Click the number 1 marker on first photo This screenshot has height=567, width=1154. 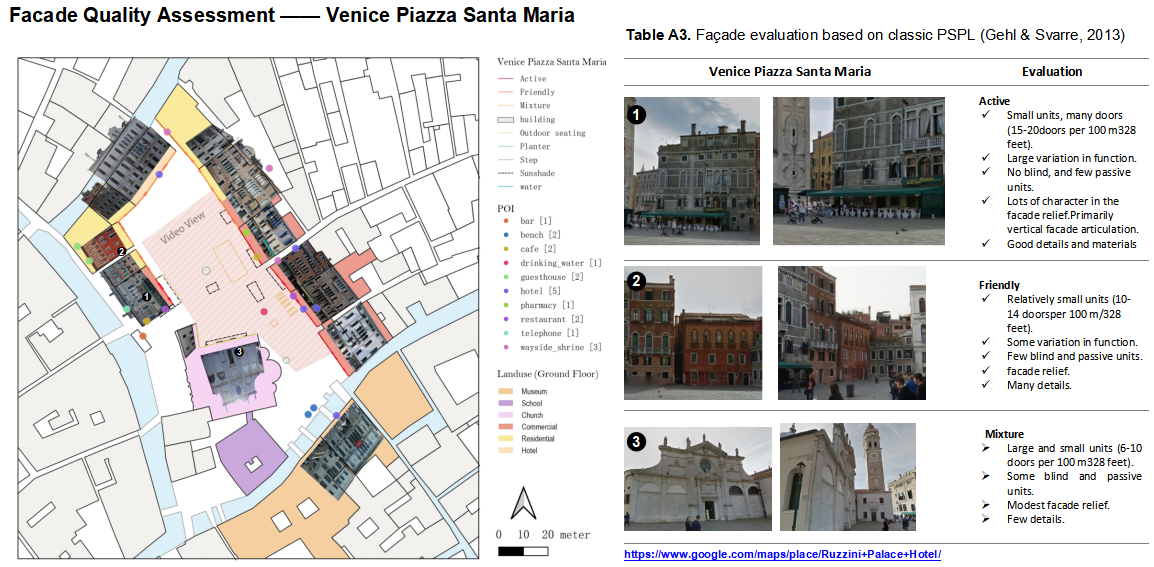coord(637,114)
